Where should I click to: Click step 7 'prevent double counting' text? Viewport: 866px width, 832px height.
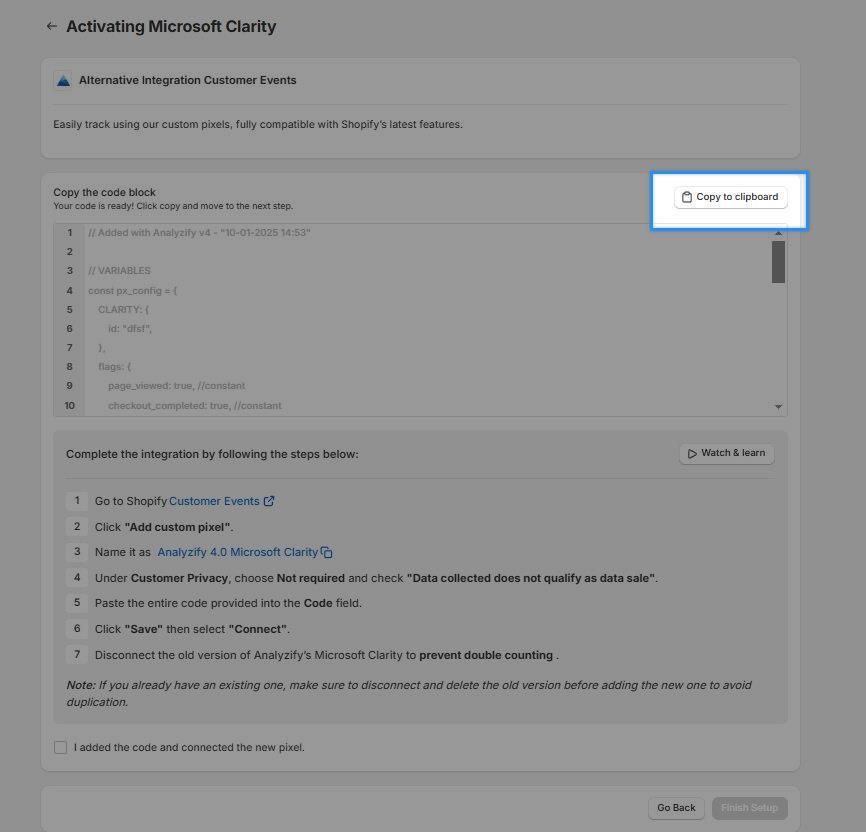pos(486,655)
